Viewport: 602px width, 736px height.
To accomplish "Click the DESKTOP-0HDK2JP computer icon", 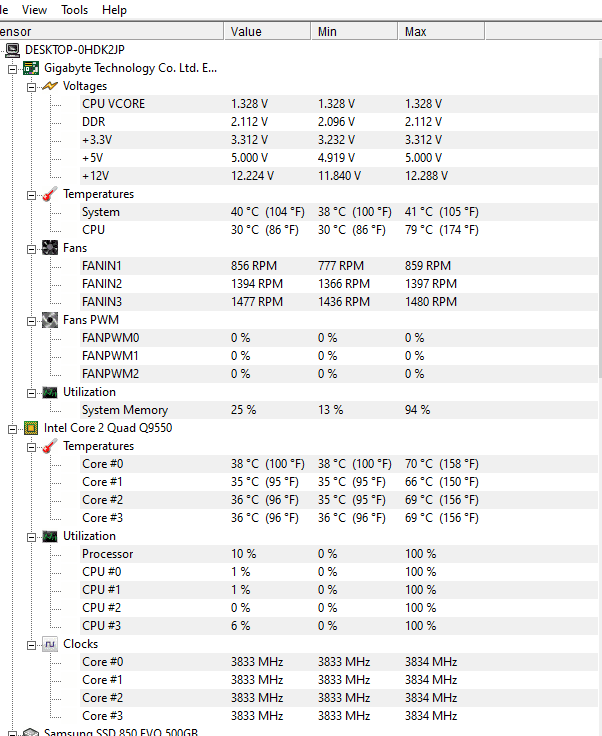I will click(x=12, y=50).
